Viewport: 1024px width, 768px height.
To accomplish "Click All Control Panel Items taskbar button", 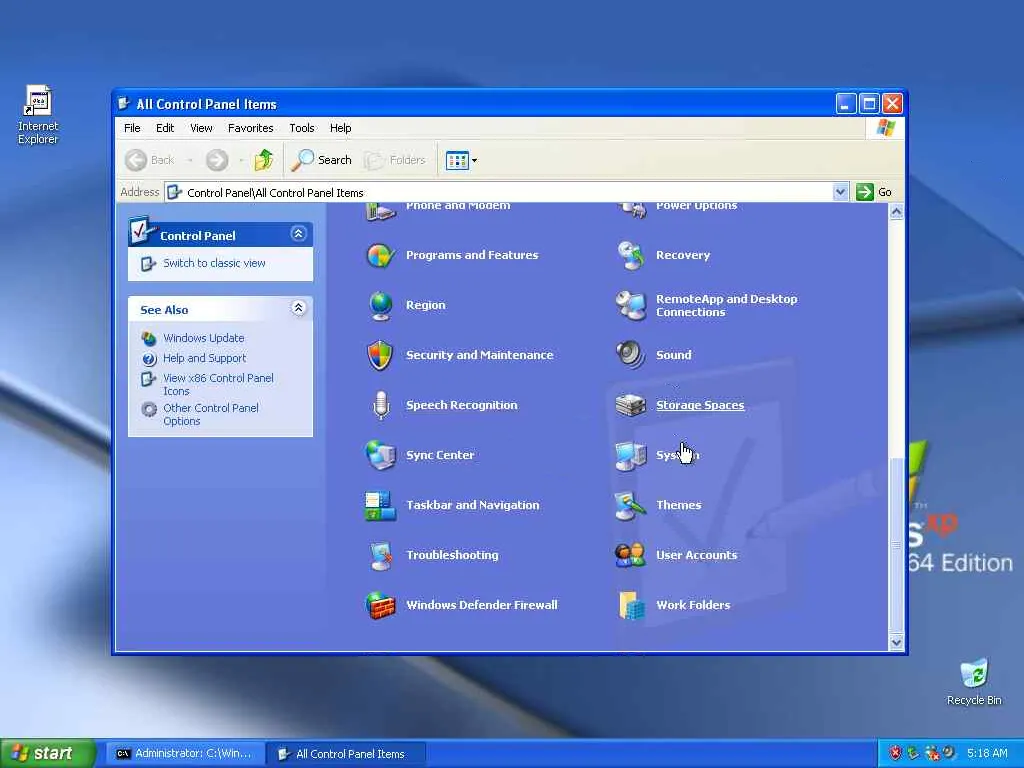I will point(346,754).
